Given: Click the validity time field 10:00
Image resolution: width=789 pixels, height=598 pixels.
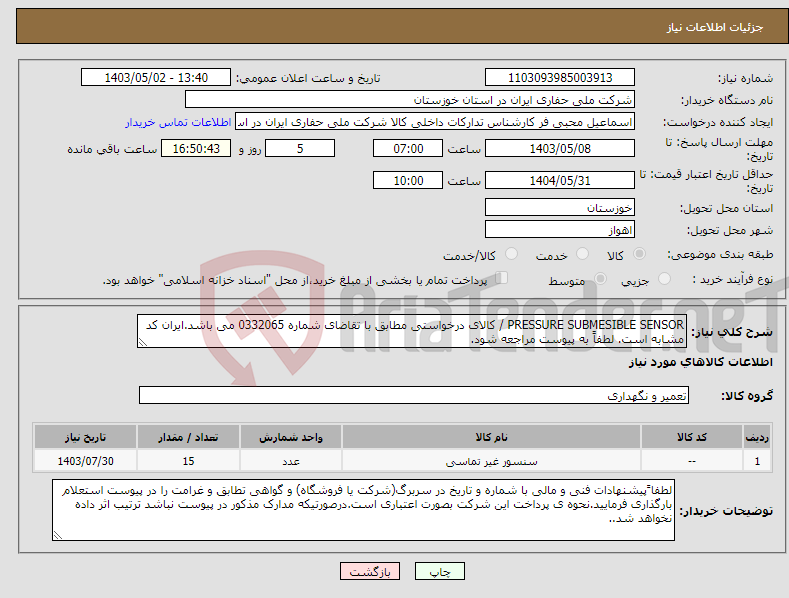Looking at the screenshot, I should [408, 180].
